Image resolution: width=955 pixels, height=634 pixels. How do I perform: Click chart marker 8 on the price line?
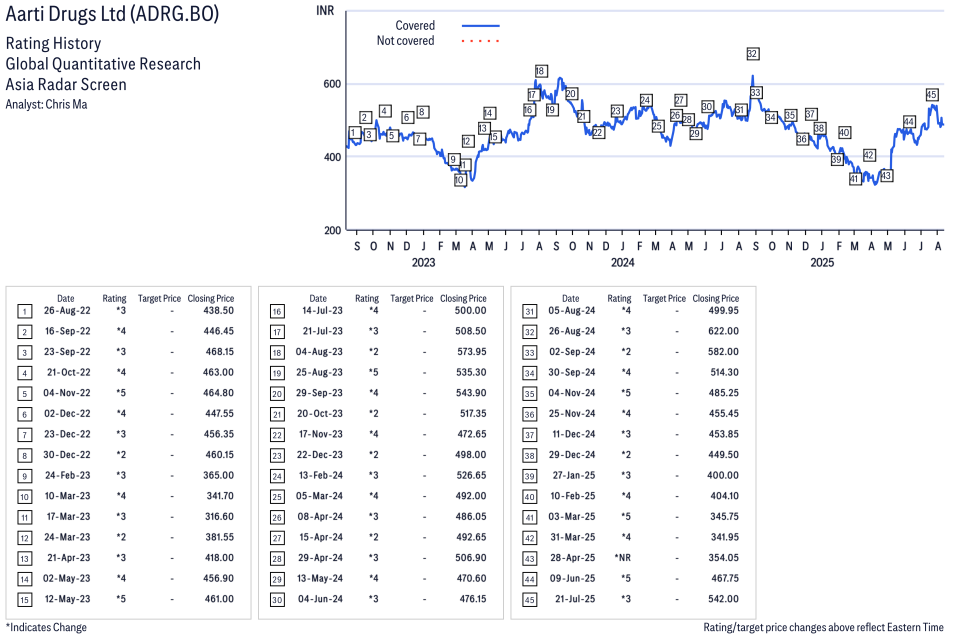422,112
